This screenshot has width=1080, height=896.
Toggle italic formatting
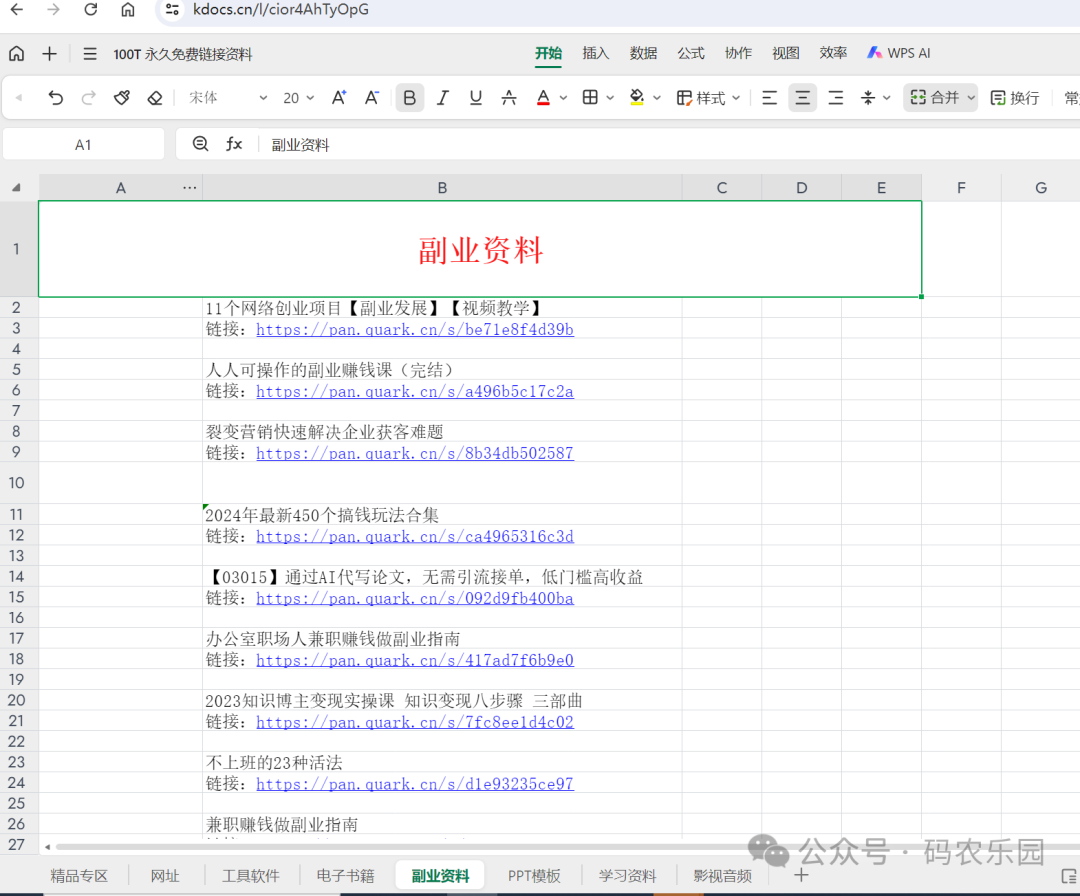click(442, 98)
